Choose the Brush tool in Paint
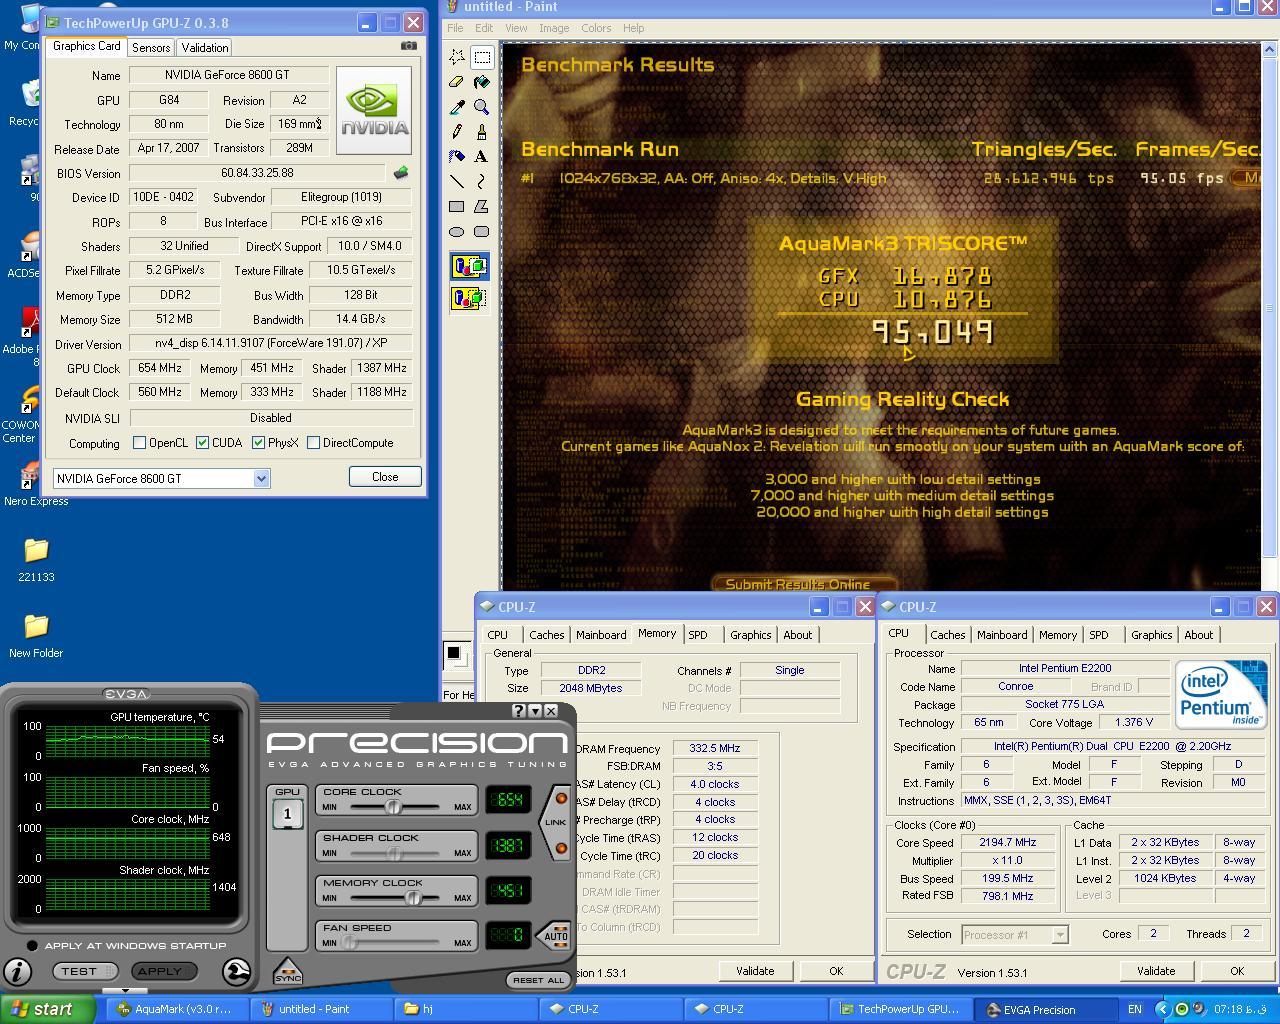Screen dimensions: 1280x1024 (482, 132)
